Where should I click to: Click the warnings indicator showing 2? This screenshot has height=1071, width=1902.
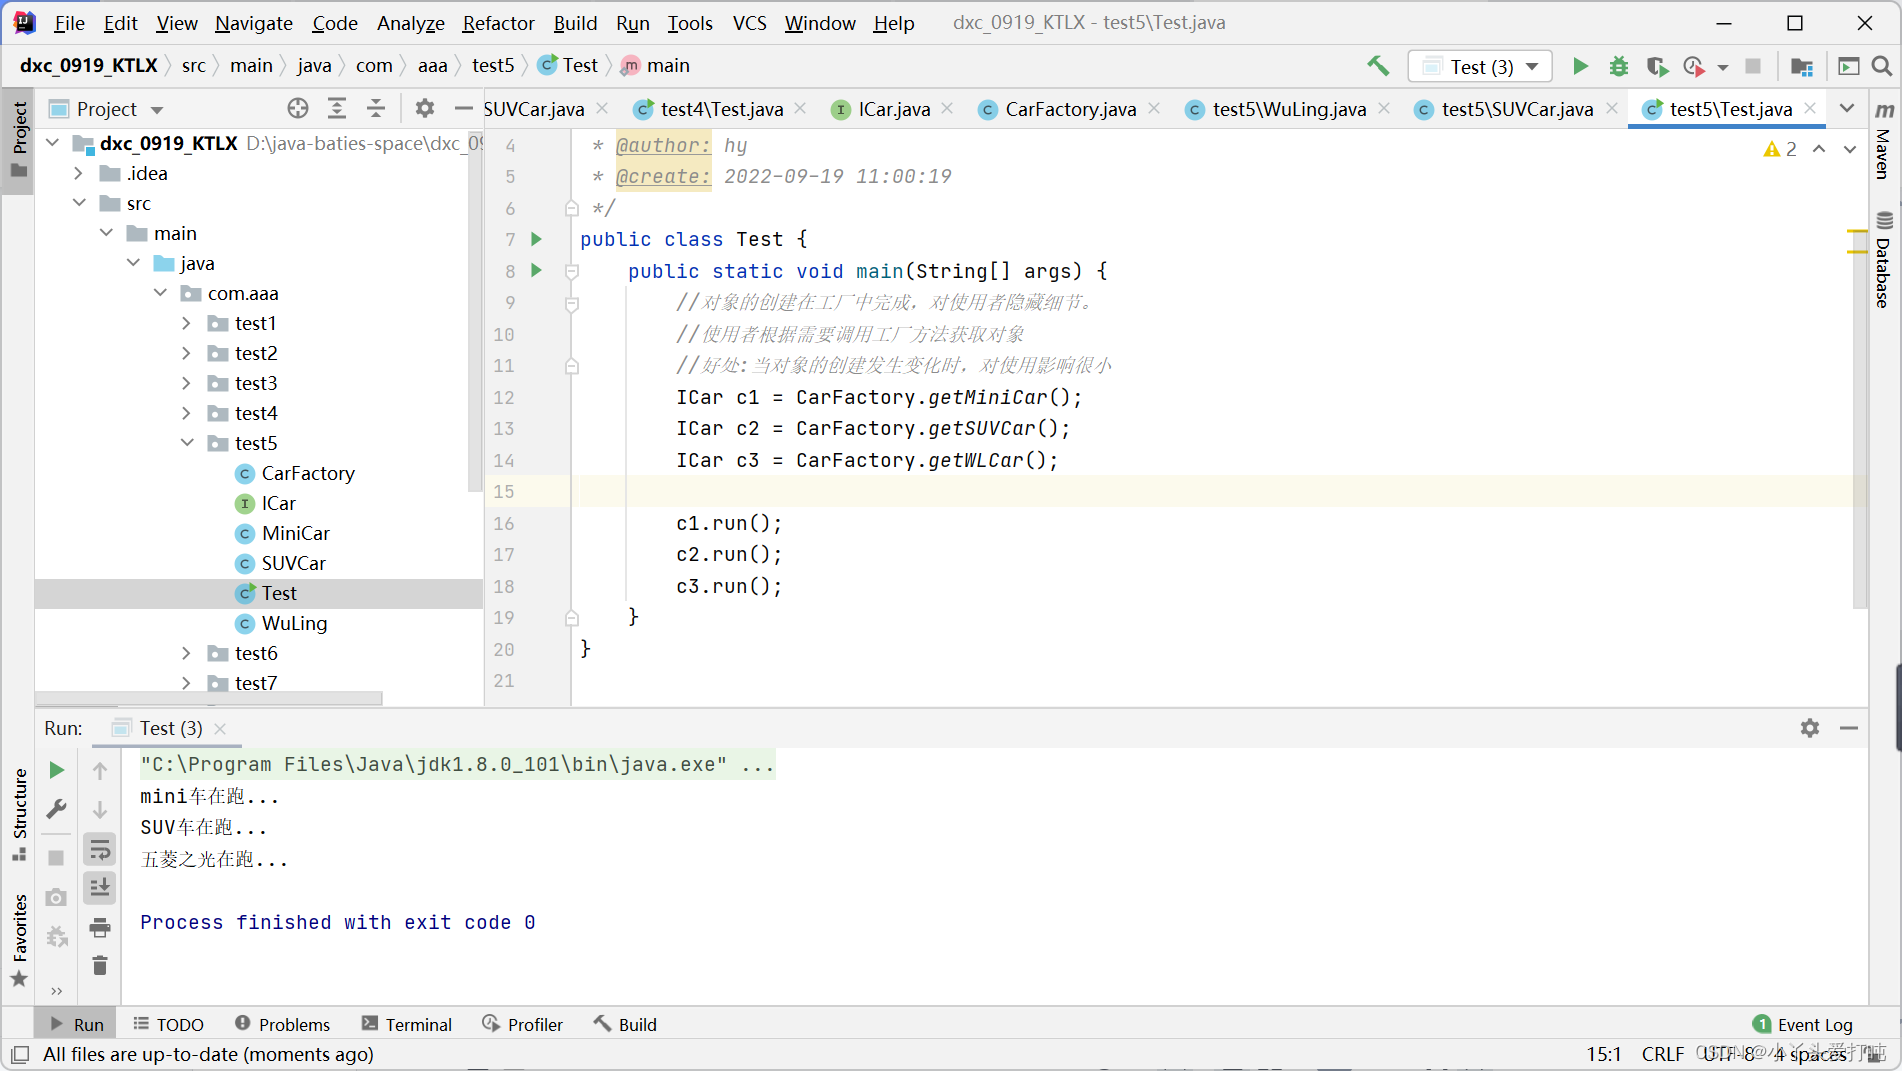click(x=1780, y=149)
